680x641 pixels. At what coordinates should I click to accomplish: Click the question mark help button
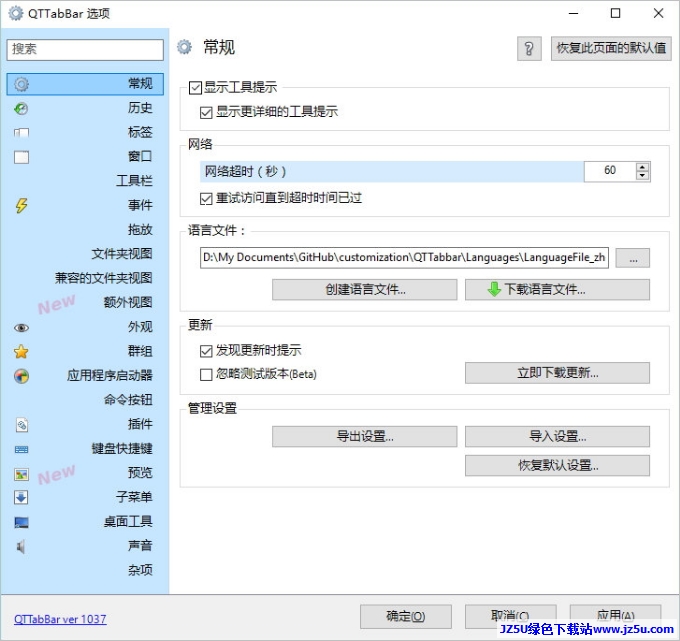(x=529, y=49)
